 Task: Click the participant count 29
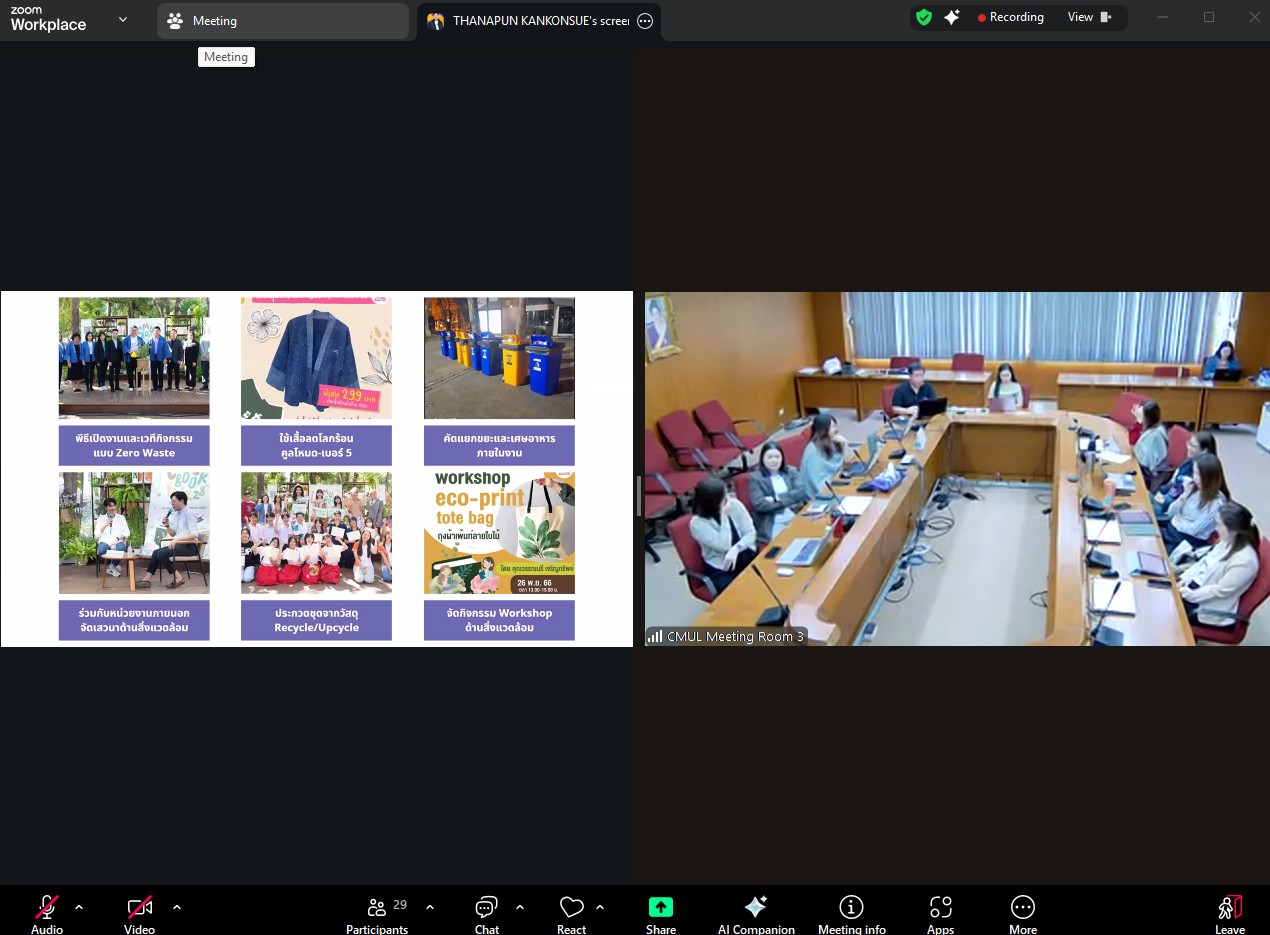pos(400,904)
